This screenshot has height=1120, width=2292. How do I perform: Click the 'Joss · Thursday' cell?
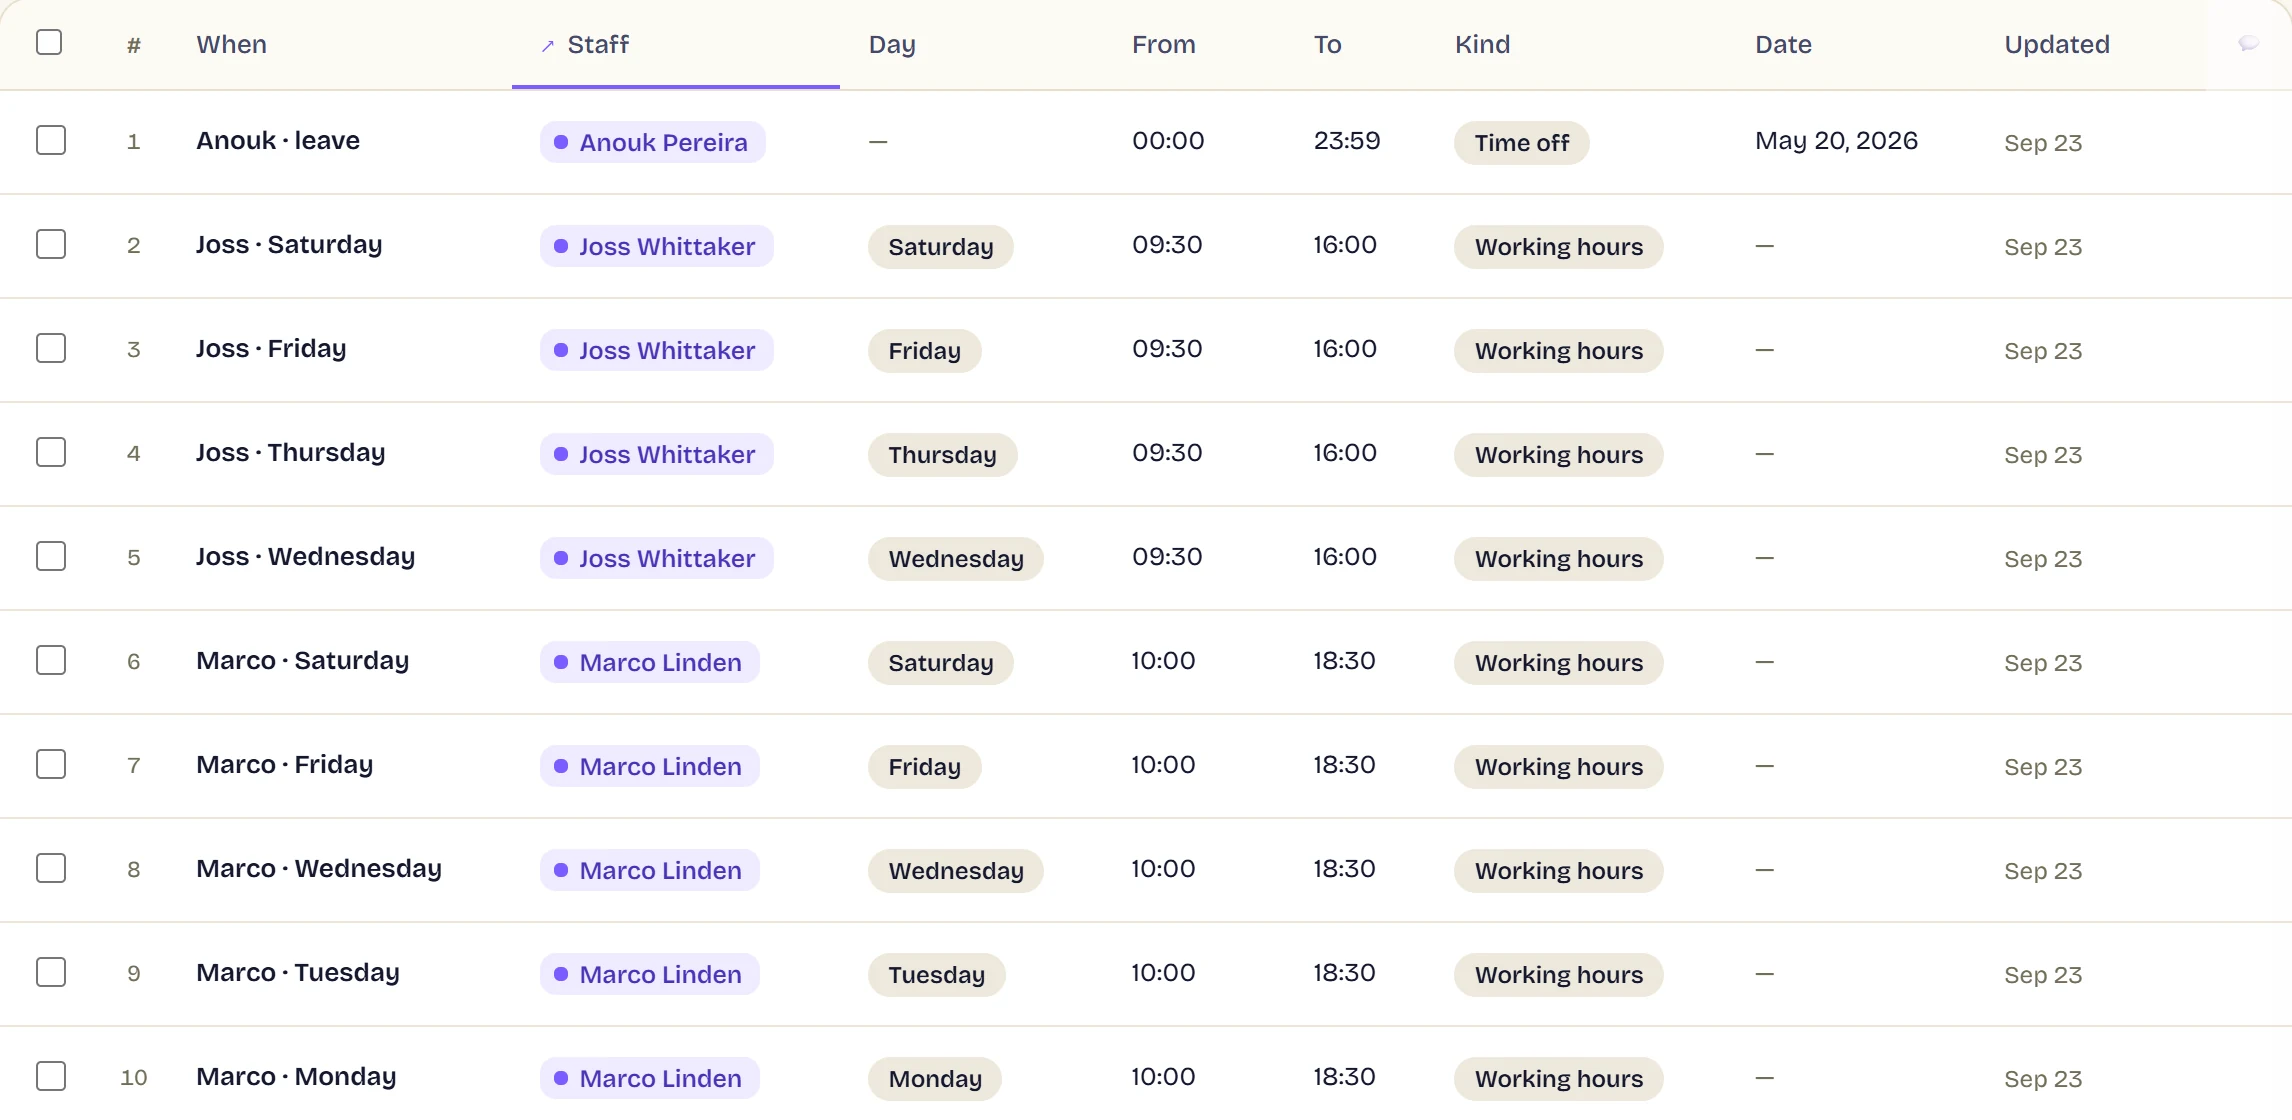[290, 452]
